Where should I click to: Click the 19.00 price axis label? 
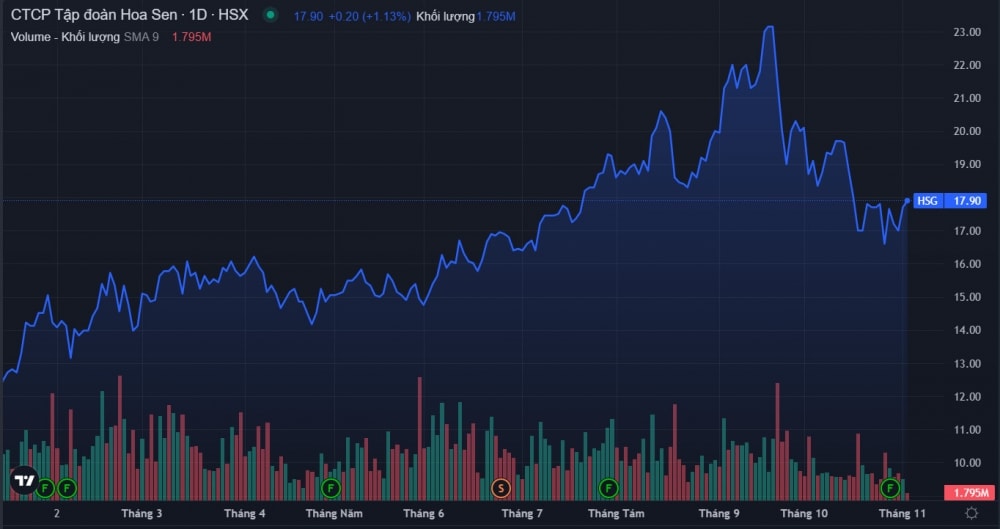[967, 165]
